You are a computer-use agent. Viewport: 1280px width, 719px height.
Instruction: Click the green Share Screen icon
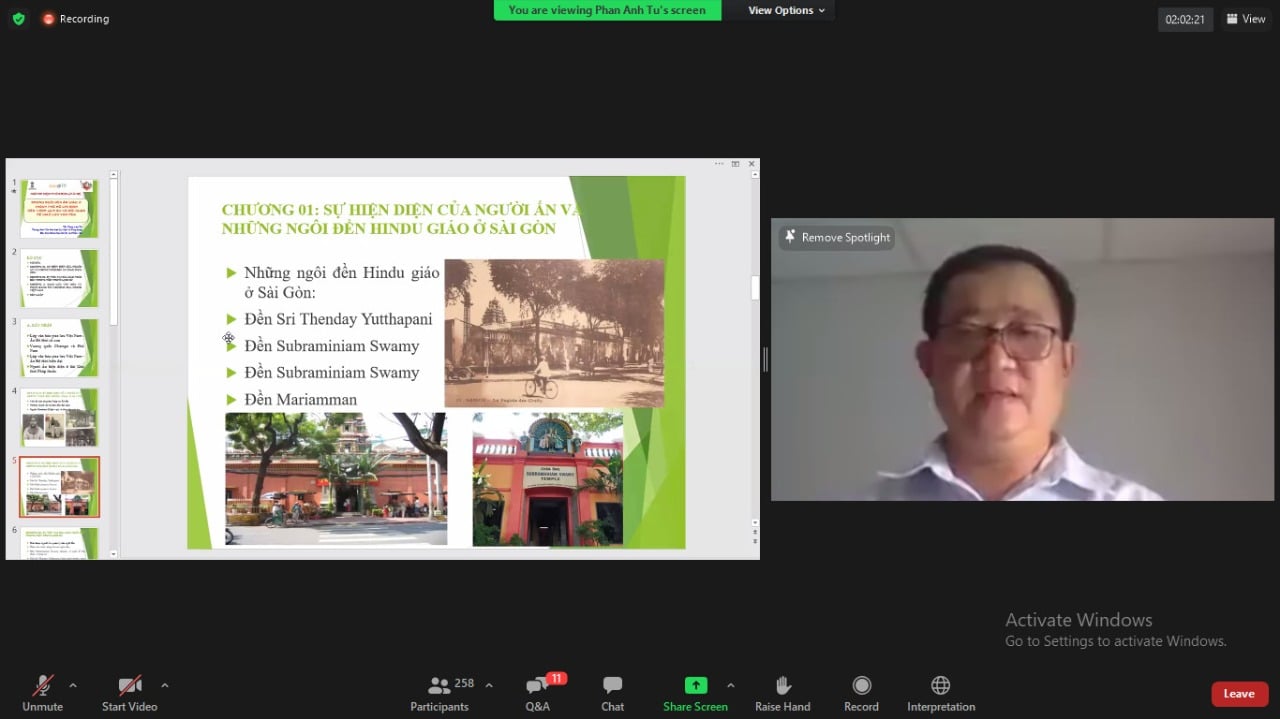coord(695,686)
